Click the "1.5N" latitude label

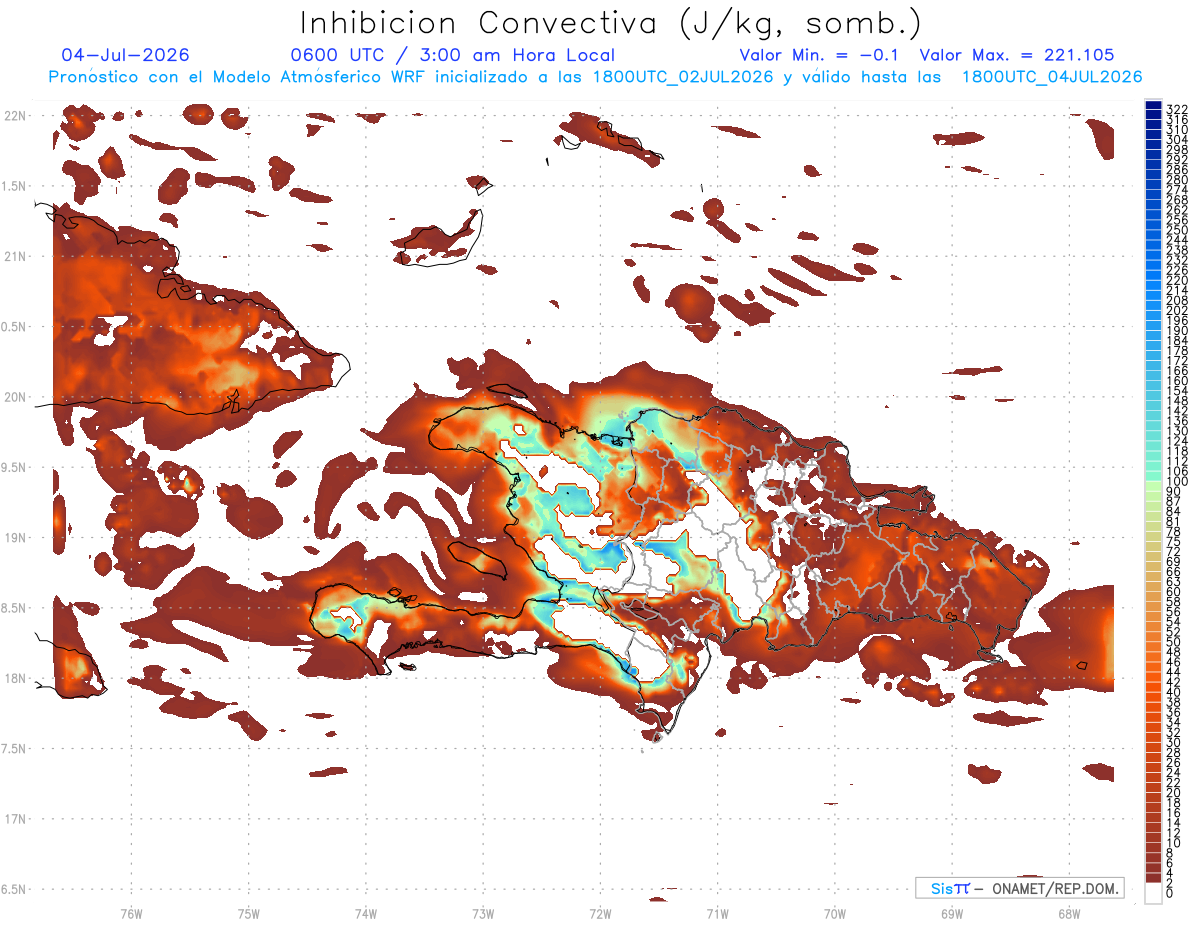pos(15,186)
